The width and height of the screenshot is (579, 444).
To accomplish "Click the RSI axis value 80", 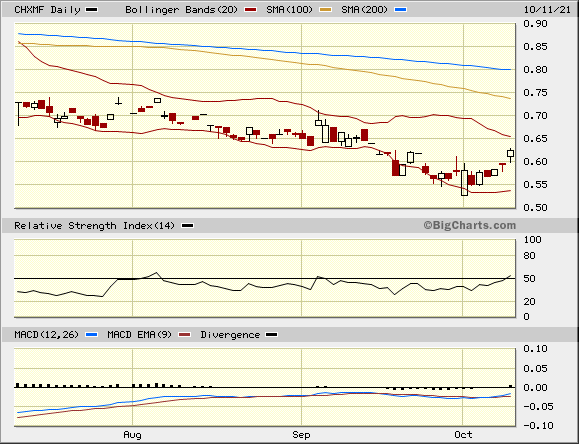I will (x=530, y=255).
